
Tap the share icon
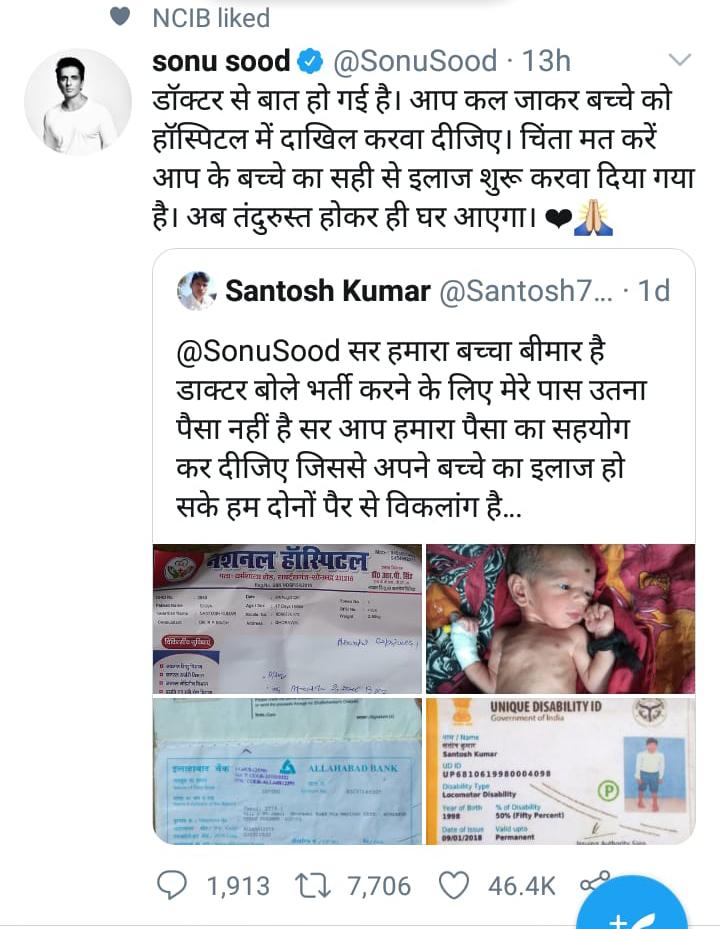pyautogui.click(x=594, y=882)
